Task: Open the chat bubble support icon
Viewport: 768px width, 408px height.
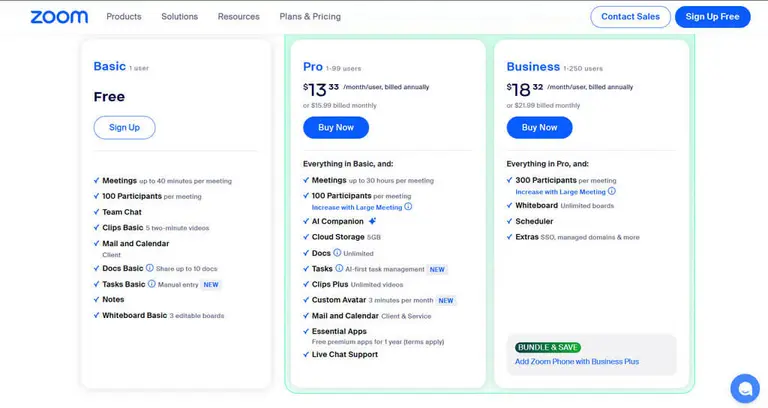Action: (745, 388)
